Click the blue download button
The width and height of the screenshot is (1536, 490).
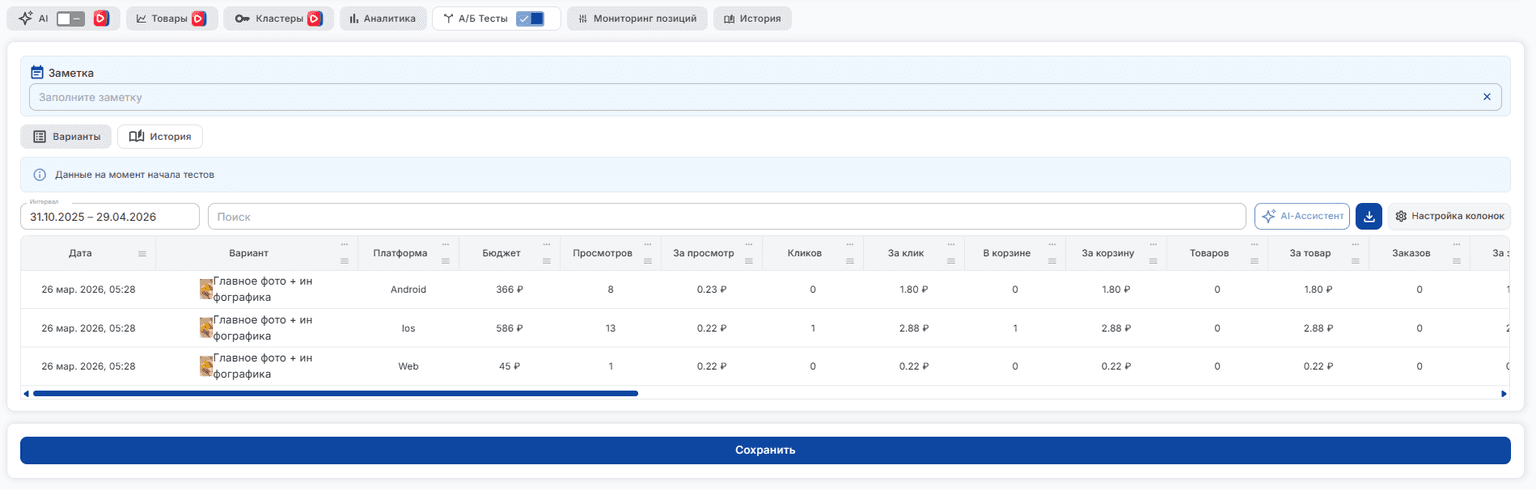click(x=1369, y=216)
